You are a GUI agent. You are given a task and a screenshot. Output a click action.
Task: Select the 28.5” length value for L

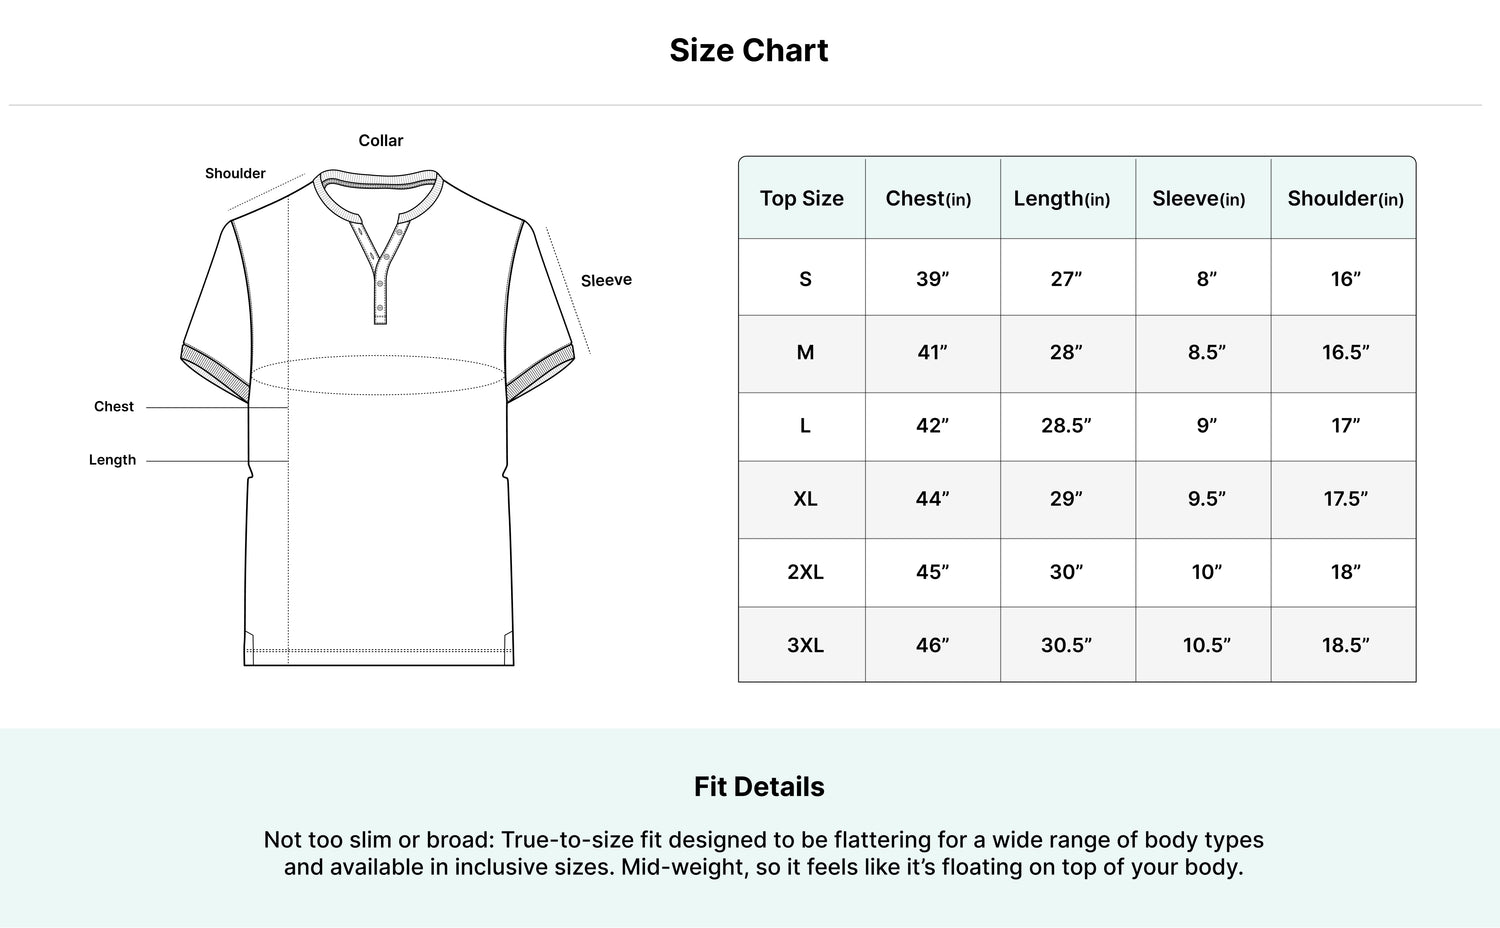(x=1066, y=425)
